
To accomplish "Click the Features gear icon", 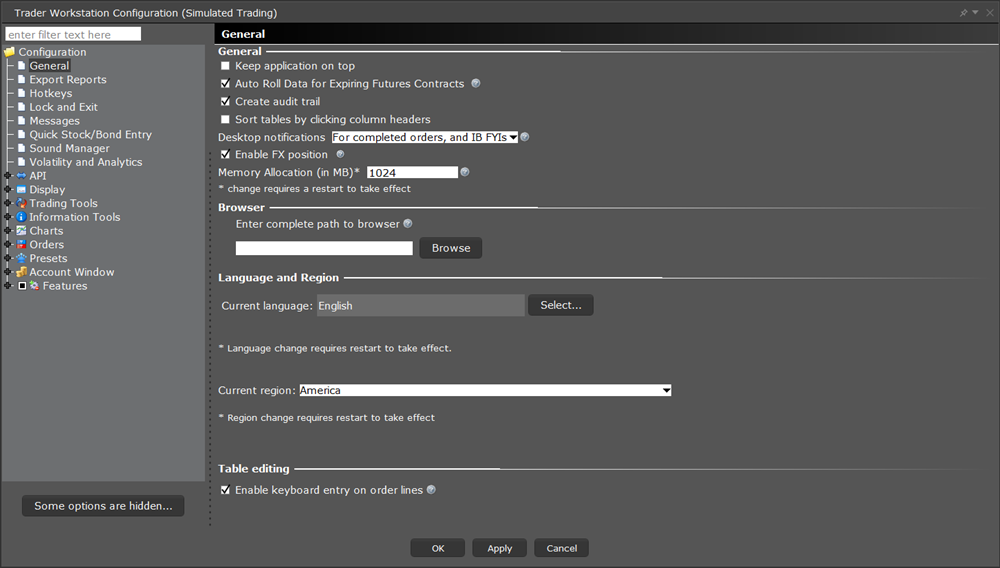I will point(34,286).
